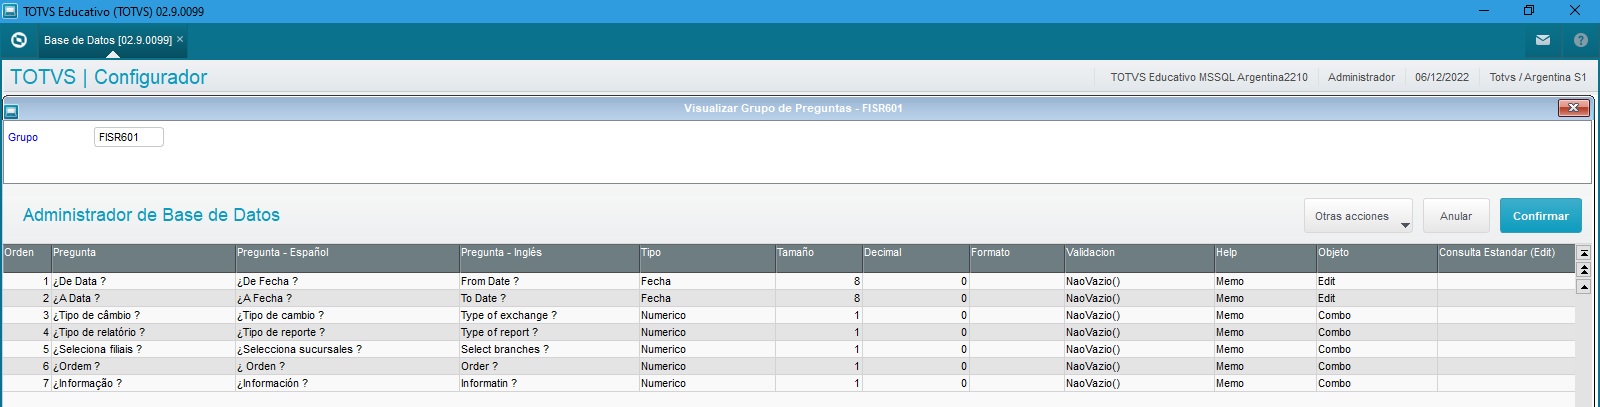Image resolution: width=1600 pixels, height=407 pixels.
Task: Select the '¿Tipo de relatório ?' cell
Action: pos(143,332)
